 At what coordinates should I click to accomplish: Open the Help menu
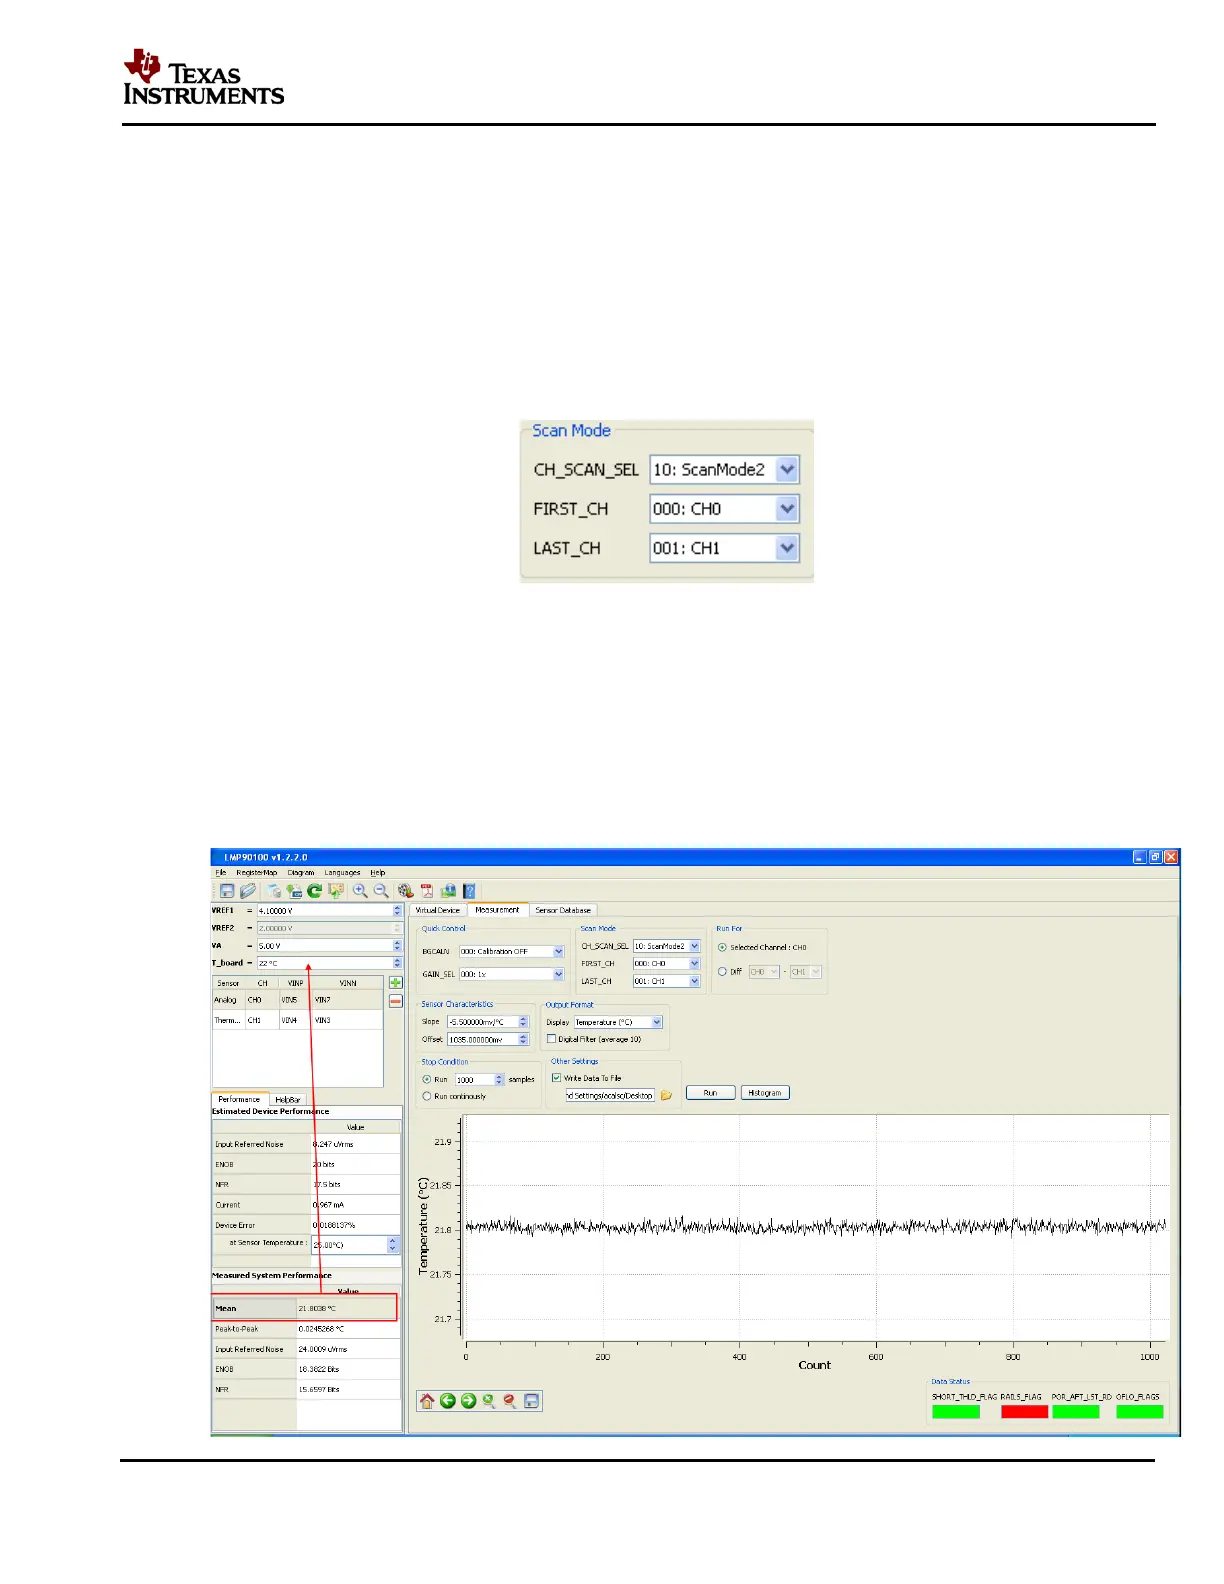(377, 873)
